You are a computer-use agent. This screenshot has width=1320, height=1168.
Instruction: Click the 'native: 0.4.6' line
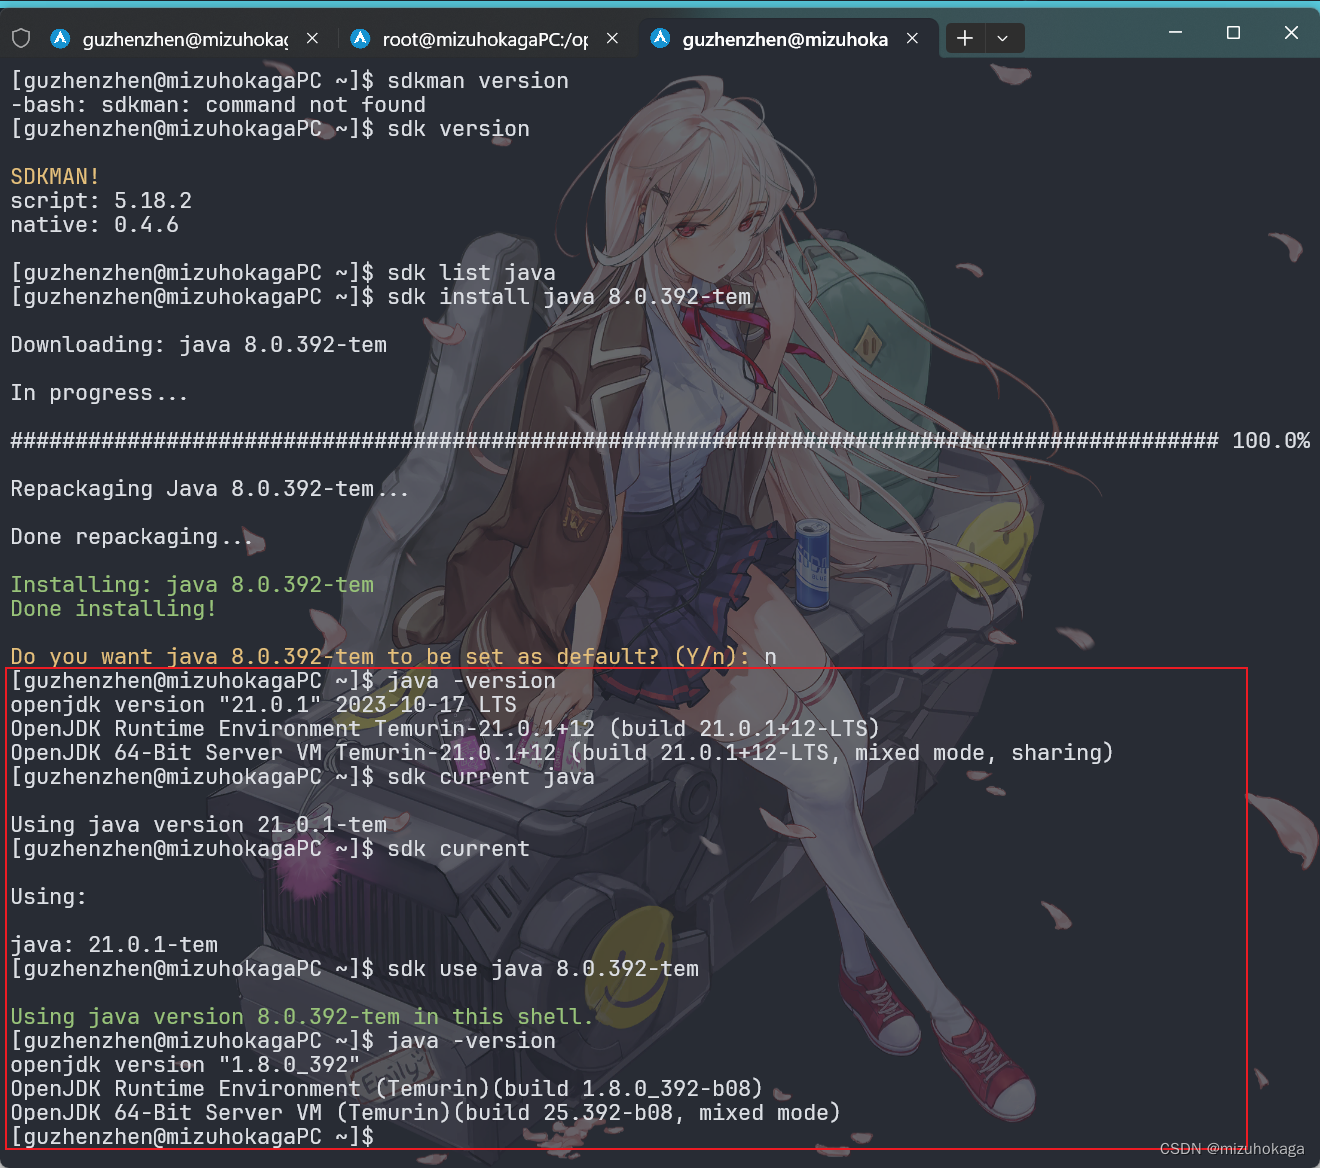coord(94,225)
